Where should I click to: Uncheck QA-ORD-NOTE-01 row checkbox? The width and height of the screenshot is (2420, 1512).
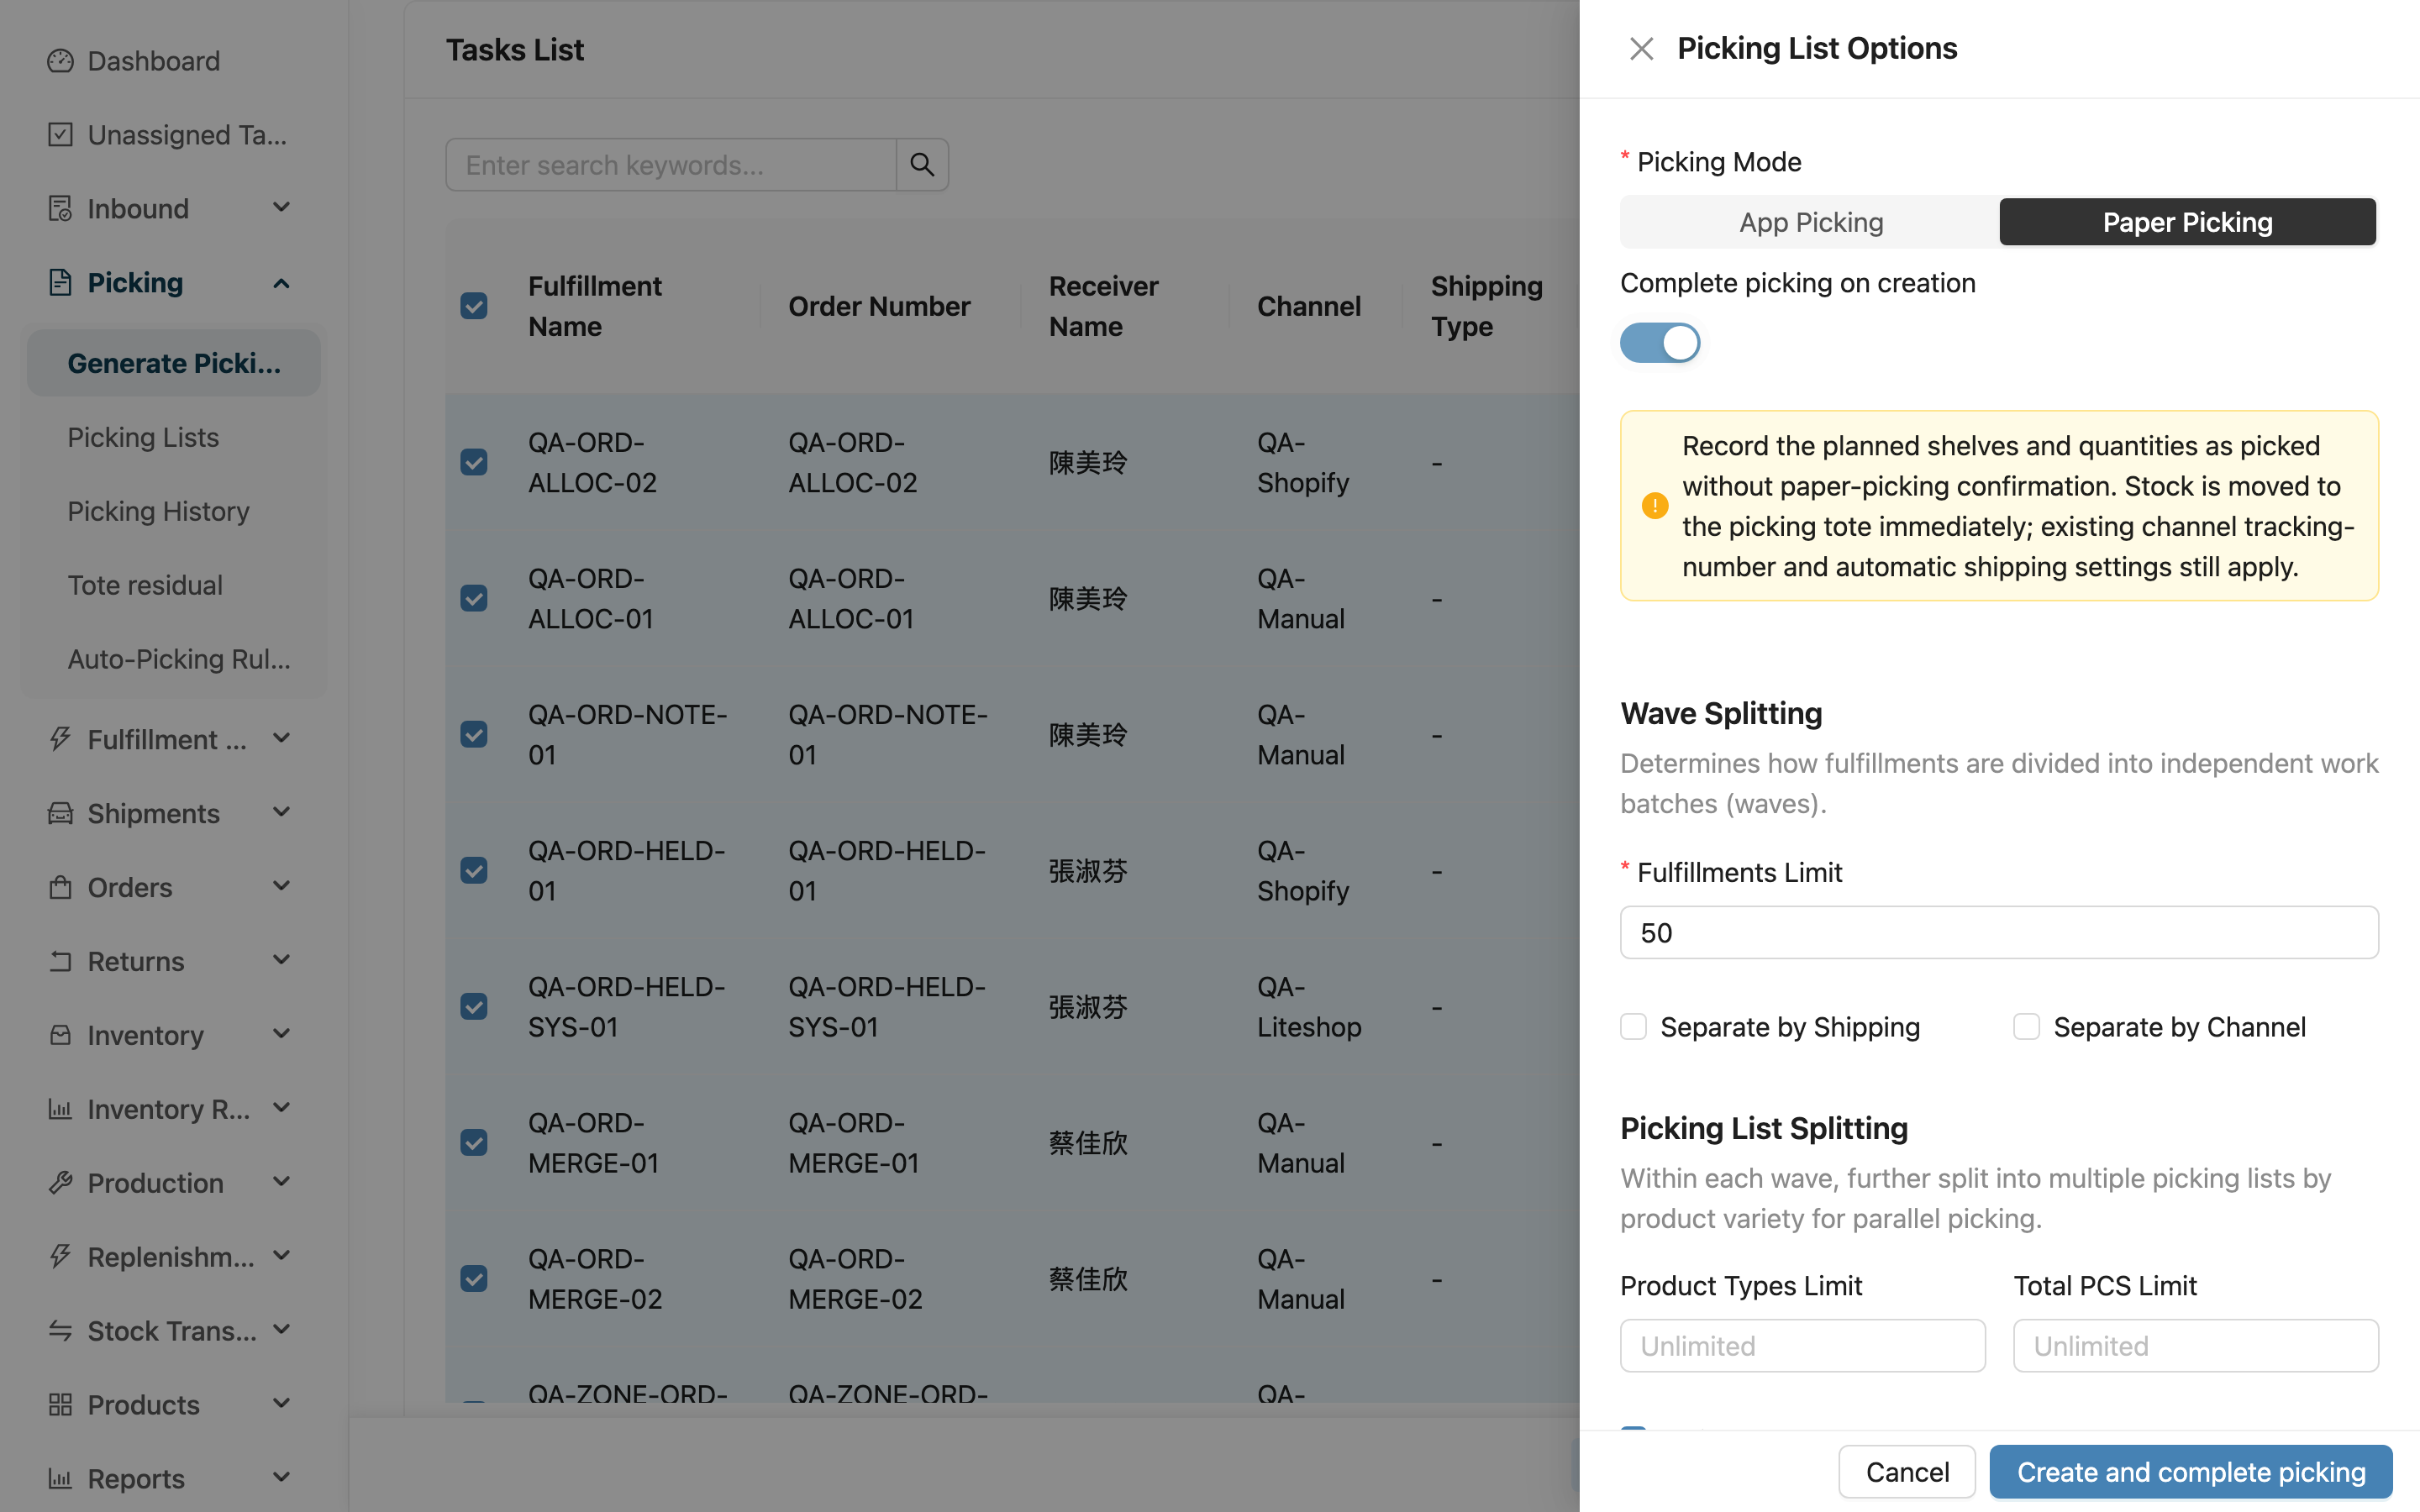(x=474, y=735)
